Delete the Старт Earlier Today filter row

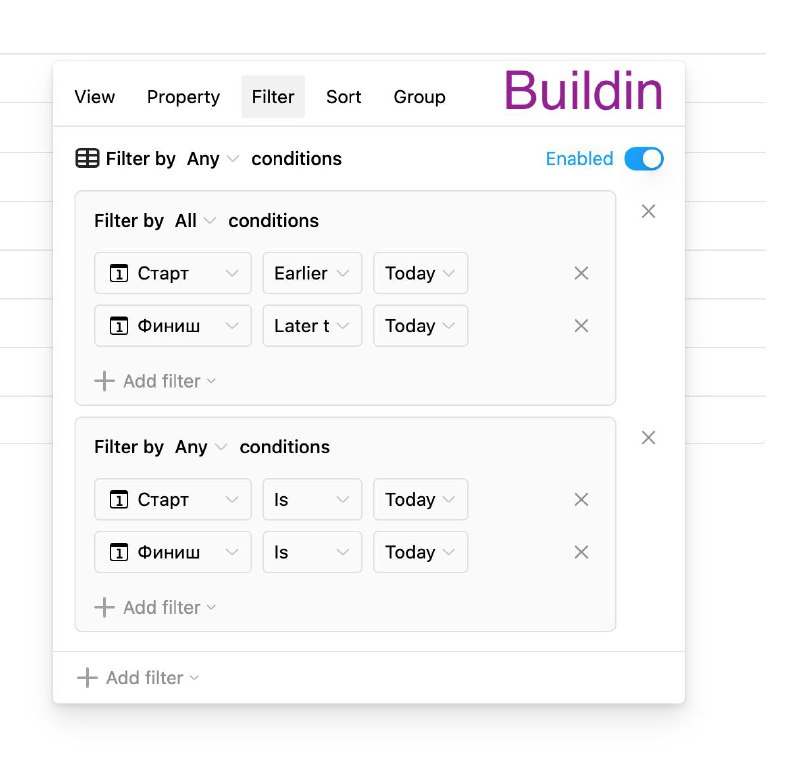click(x=581, y=273)
